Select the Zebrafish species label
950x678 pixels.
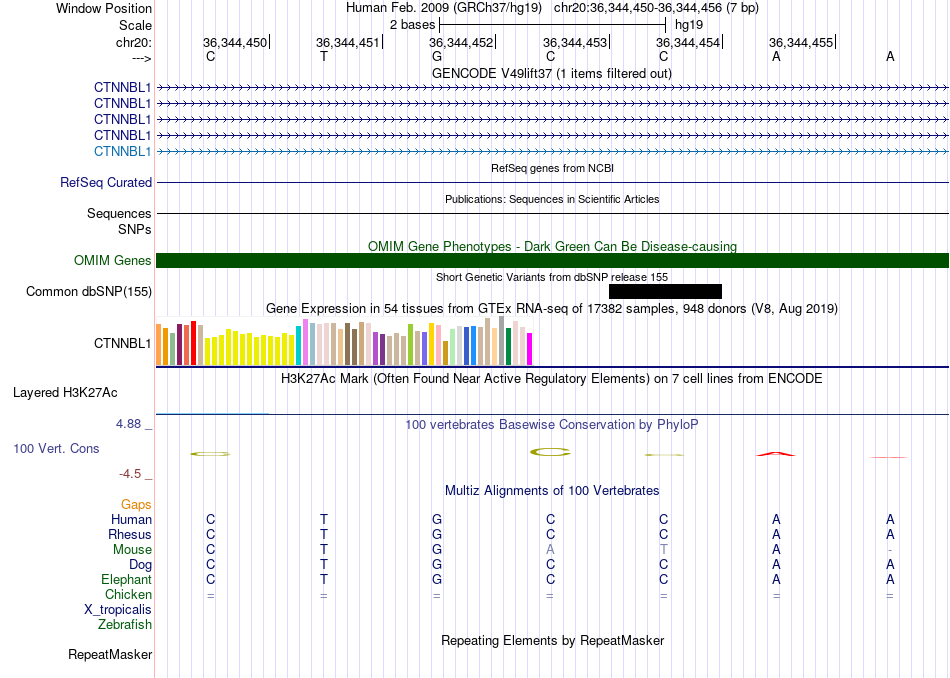(125, 625)
